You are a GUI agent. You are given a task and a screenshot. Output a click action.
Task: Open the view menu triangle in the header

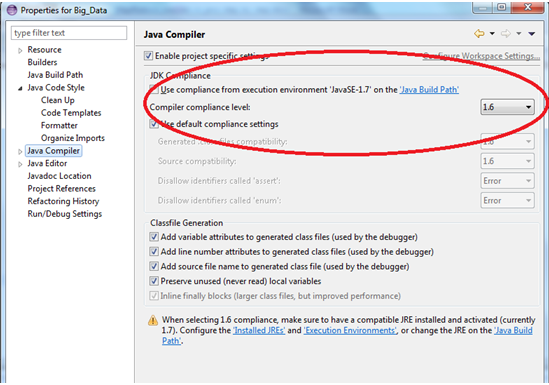coord(532,34)
